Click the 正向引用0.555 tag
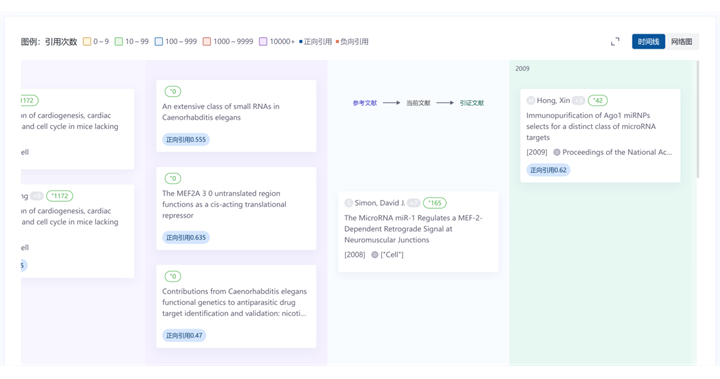The height and width of the screenshot is (379, 720). 186,139
